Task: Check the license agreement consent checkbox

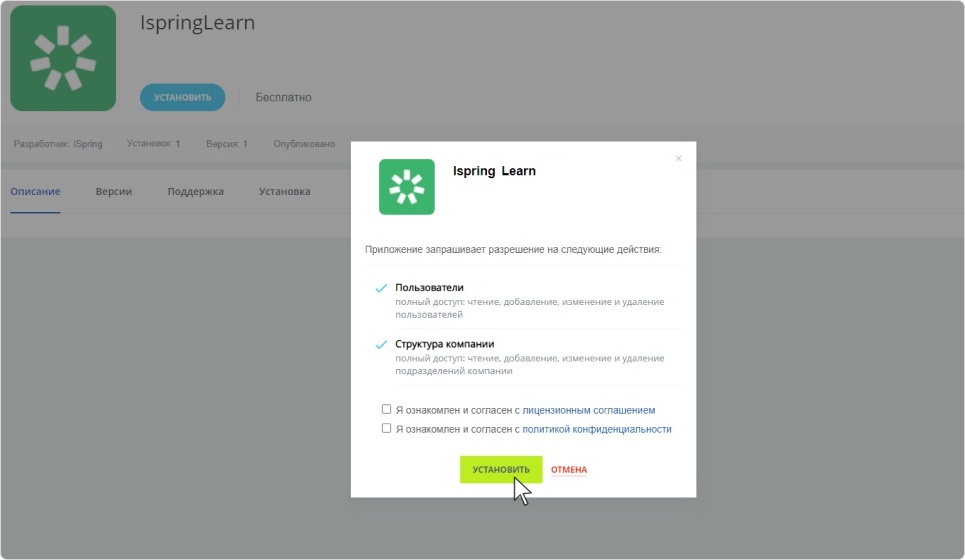Action: point(386,409)
